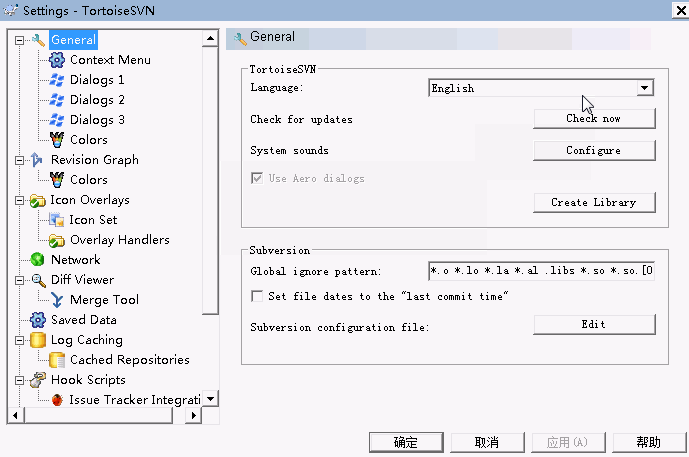Collapse the General tree node
The height and width of the screenshot is (457, 689).
pyautogui.click(x=19, y=40)
